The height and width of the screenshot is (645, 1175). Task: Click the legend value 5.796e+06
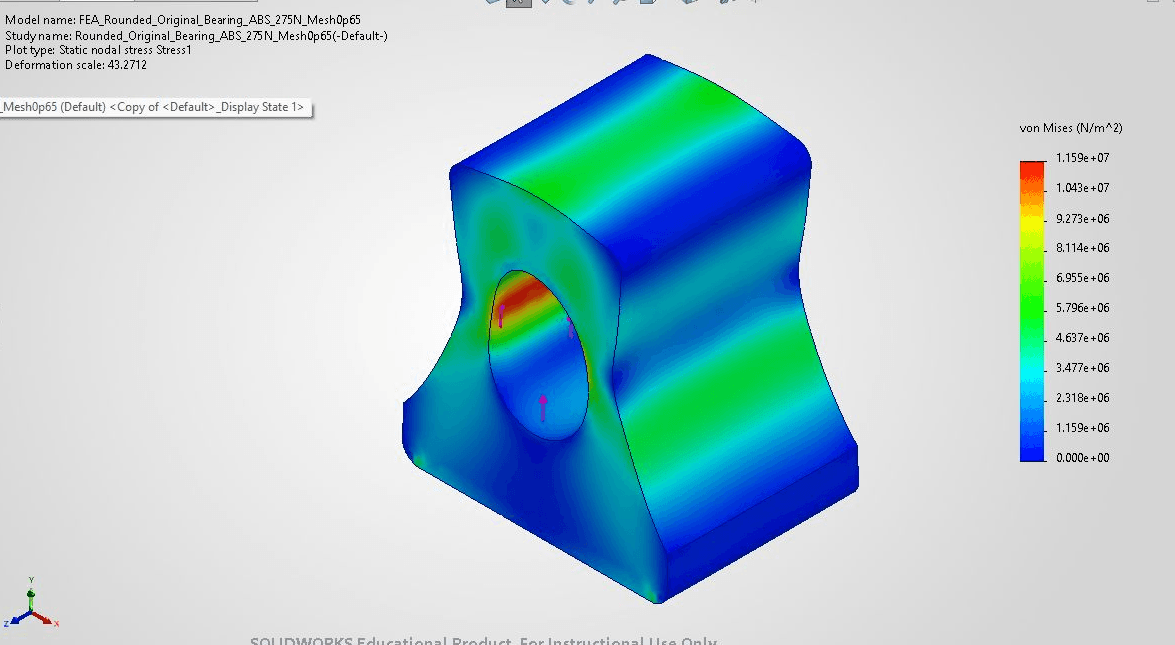1082,308
